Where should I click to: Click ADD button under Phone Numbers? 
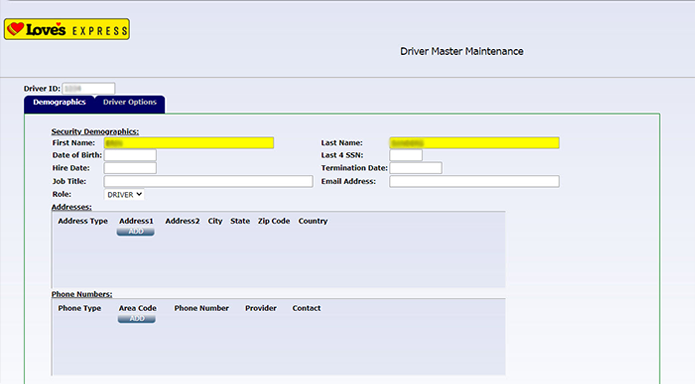point(136,319)
